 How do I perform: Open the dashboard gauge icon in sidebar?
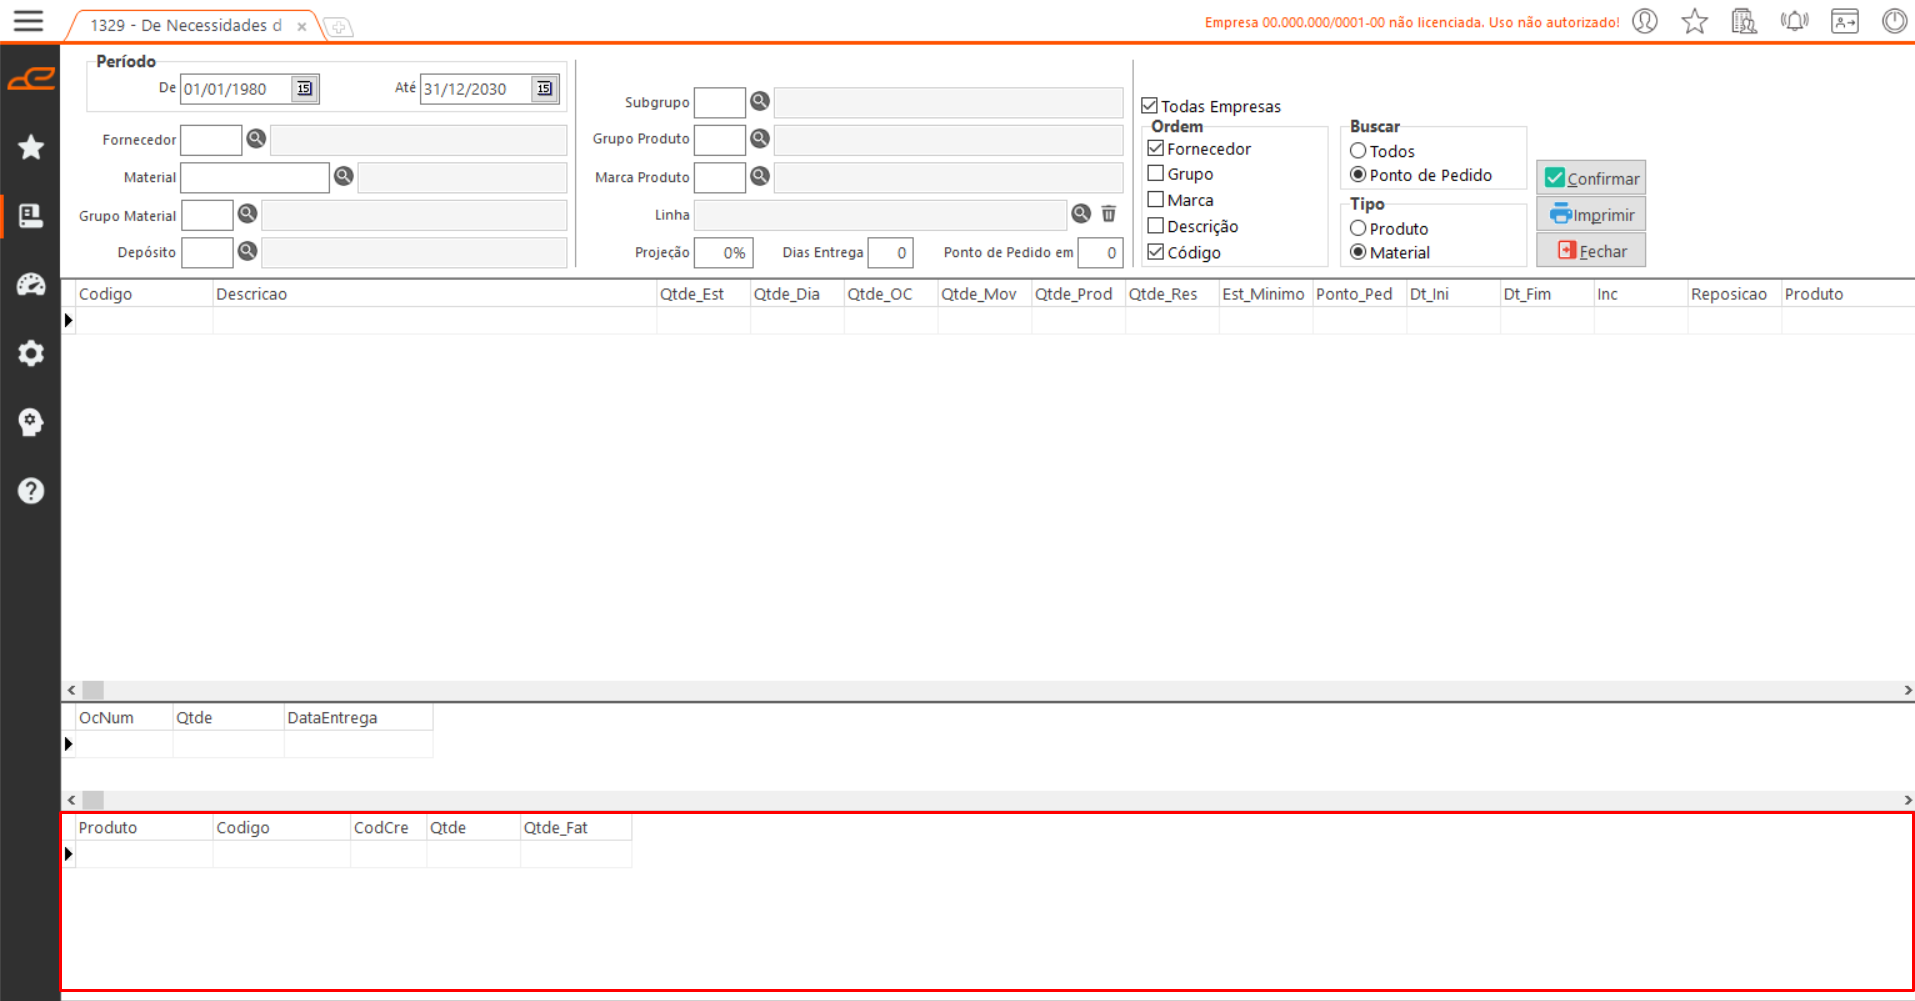31,285
